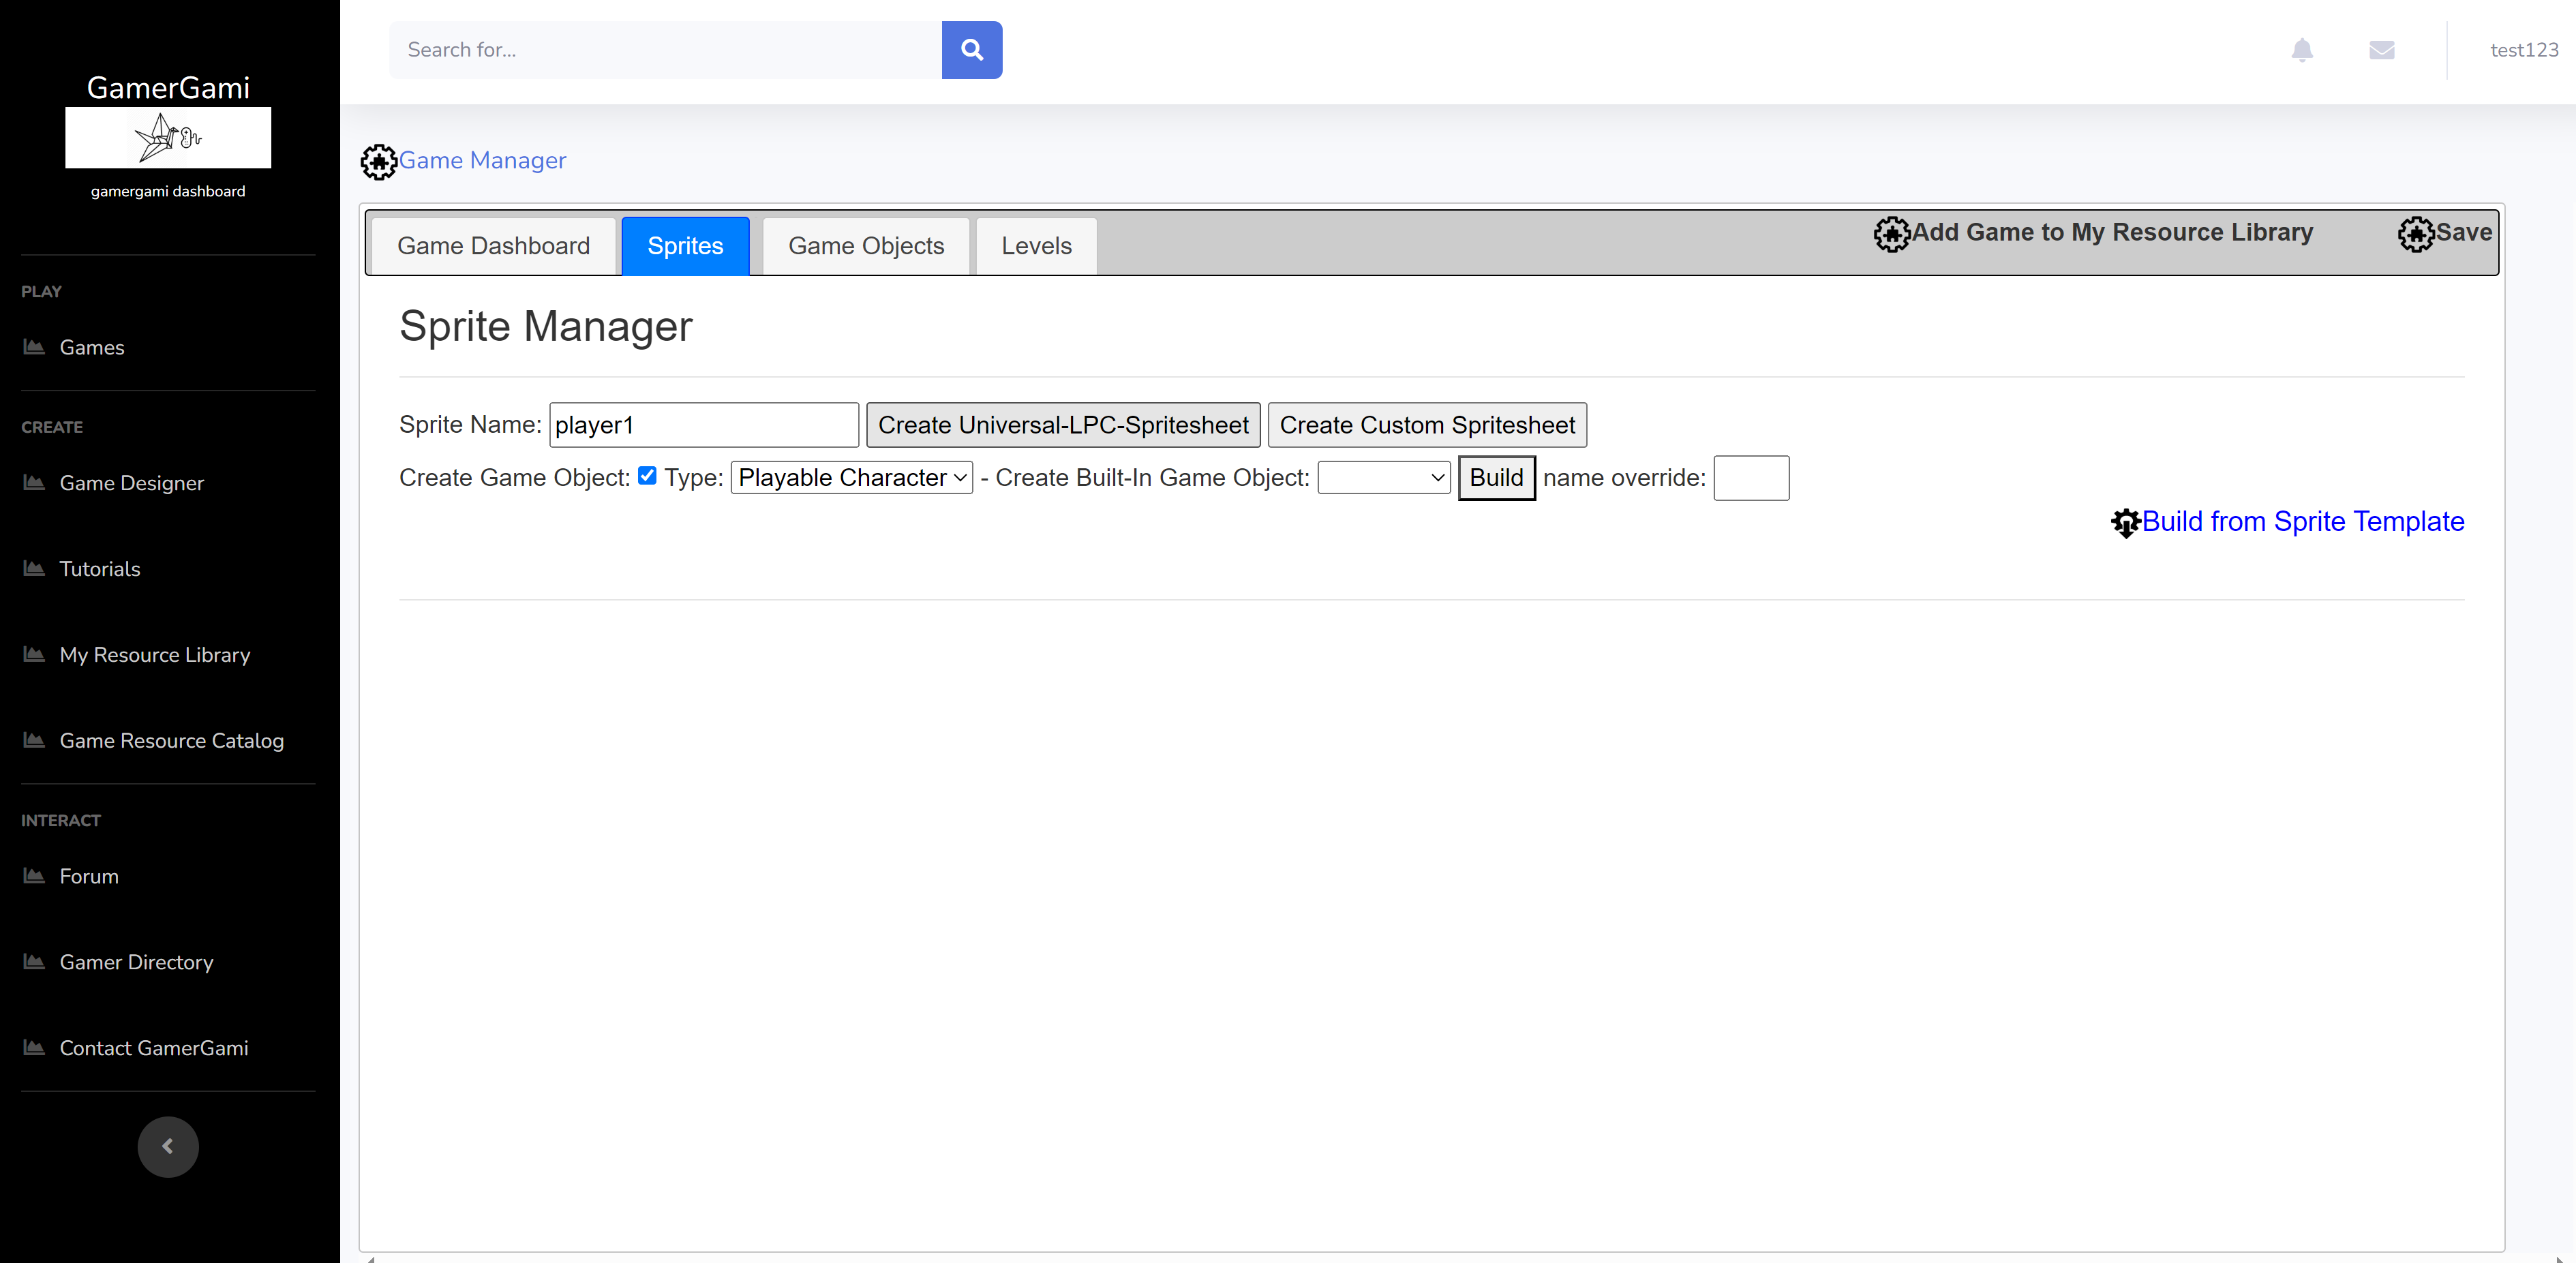This screenshot has height=1263, width=2576.
Task: Uncheck the Create Game Object checkbox
Action: pyautogui.click(x=647, y=476)
